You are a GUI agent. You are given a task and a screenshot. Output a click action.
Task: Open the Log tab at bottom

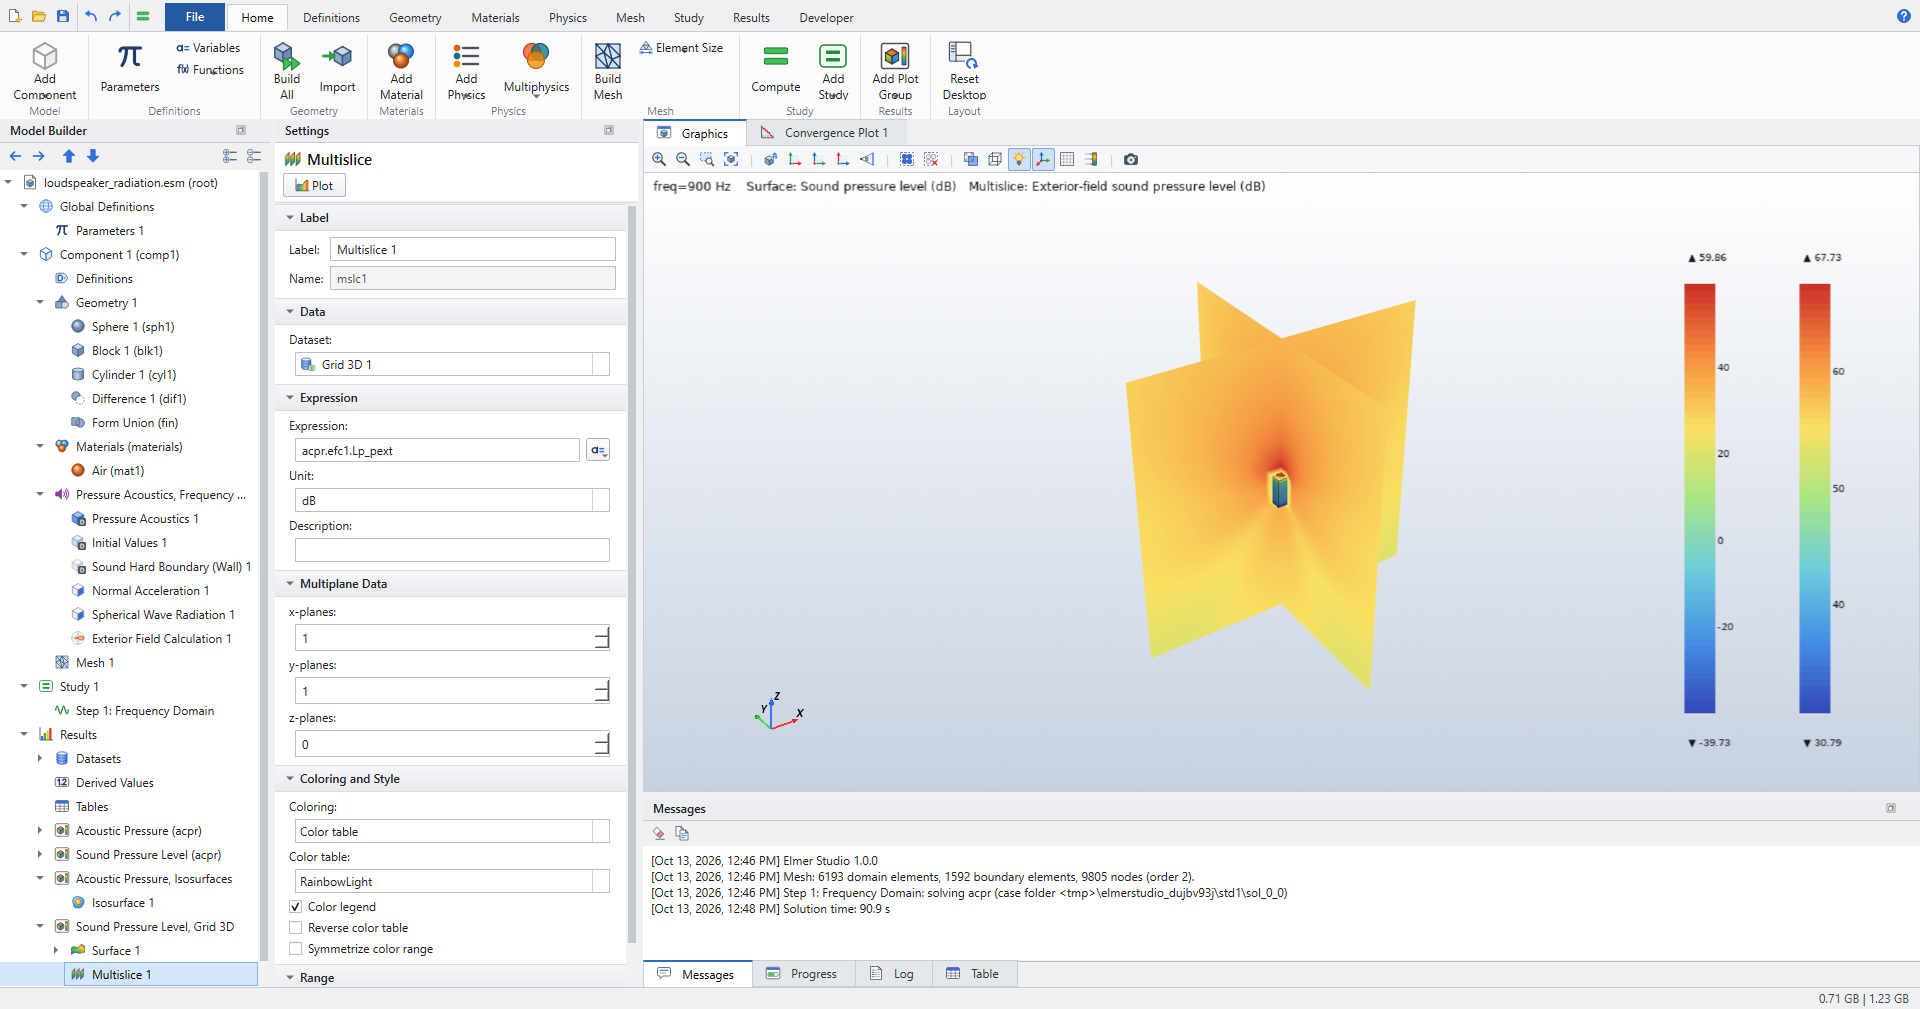pyautogui.click(x=893, y=974)
